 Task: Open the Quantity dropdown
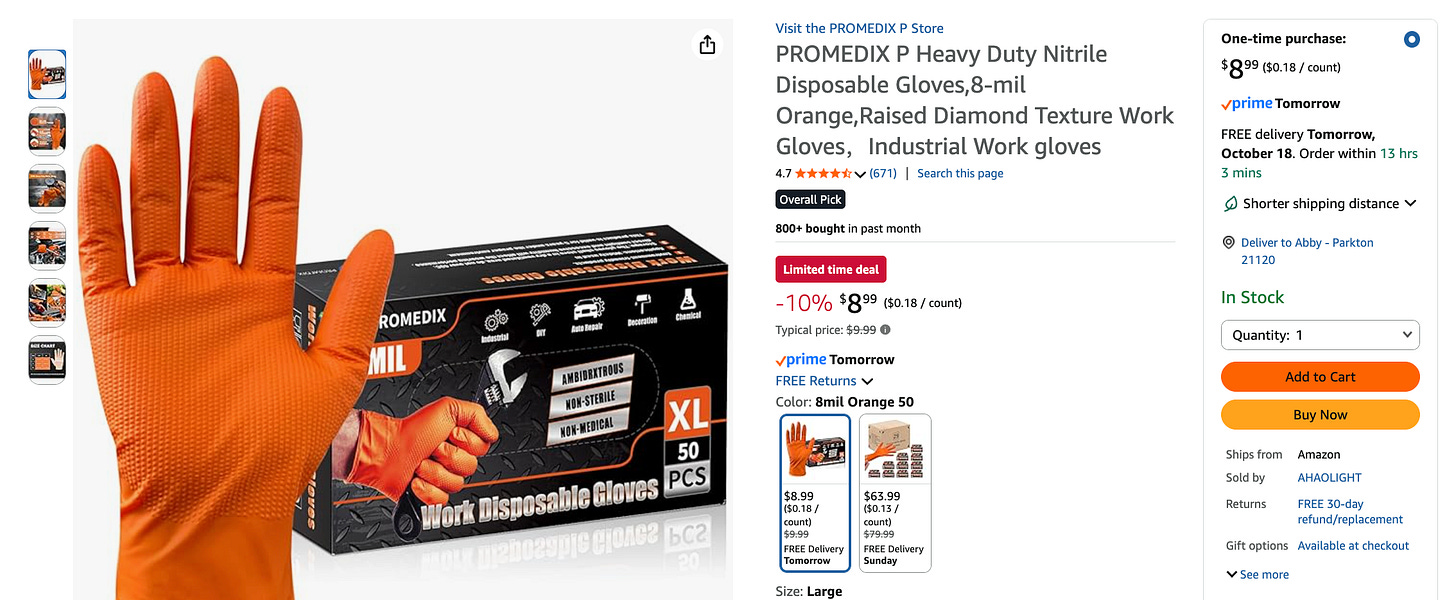click(1320, 335)
